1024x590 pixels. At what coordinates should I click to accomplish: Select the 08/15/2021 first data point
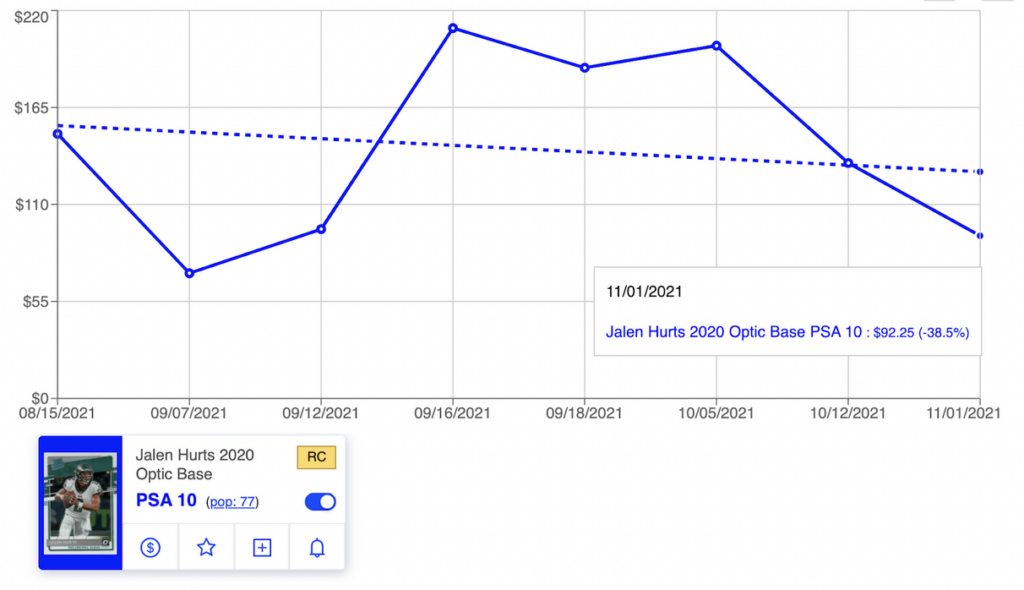[x=57, y=134]
